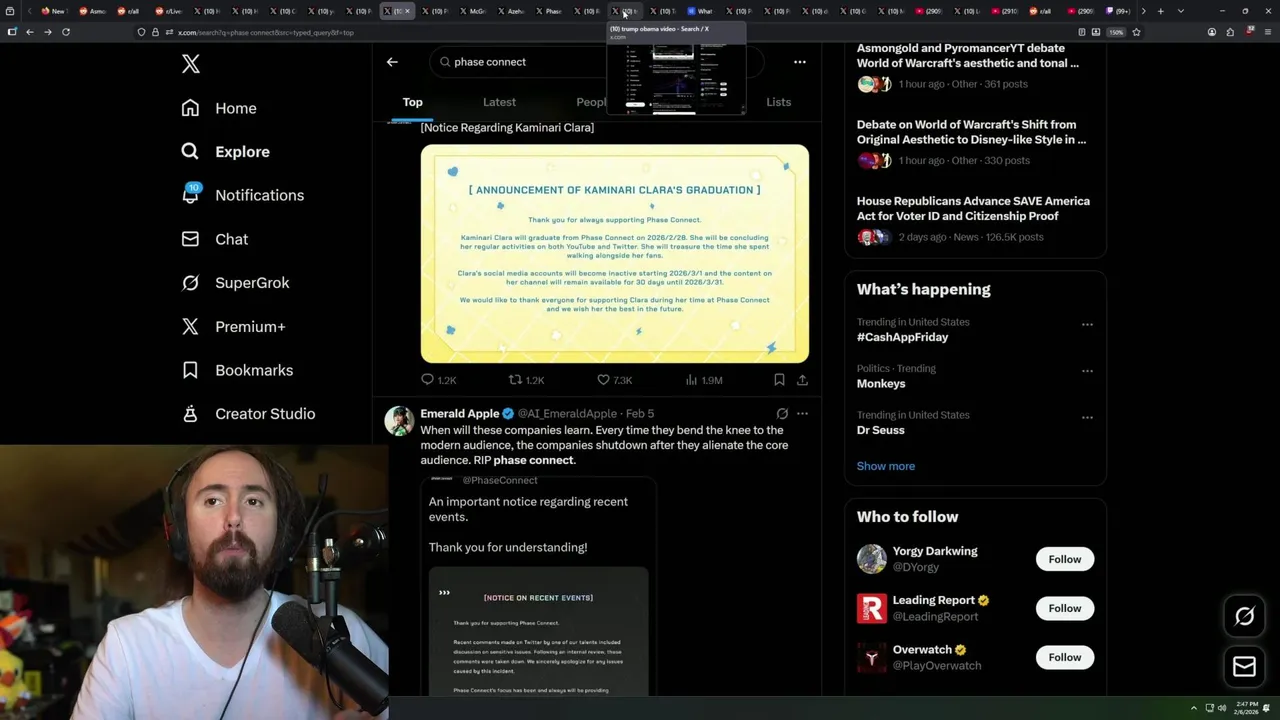Open the WoW Disney-like style debate story
The height and width of the screenshot is (720, 1280).
tap(971, 132)
